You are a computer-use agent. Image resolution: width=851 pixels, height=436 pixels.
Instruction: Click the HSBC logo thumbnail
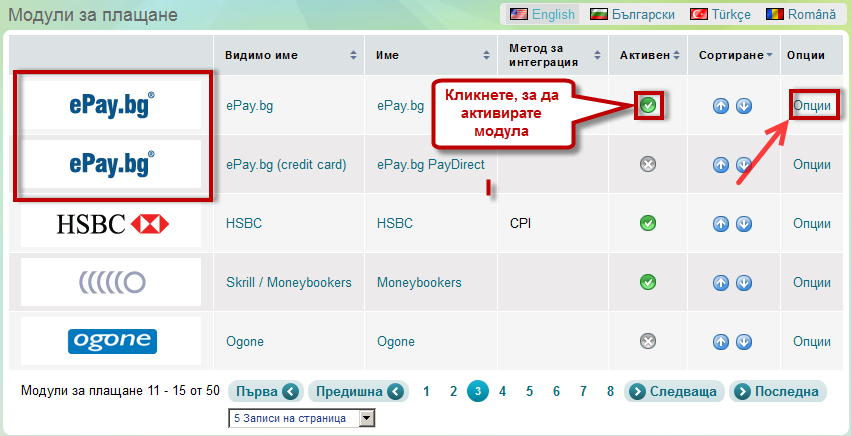coord(111,224)
